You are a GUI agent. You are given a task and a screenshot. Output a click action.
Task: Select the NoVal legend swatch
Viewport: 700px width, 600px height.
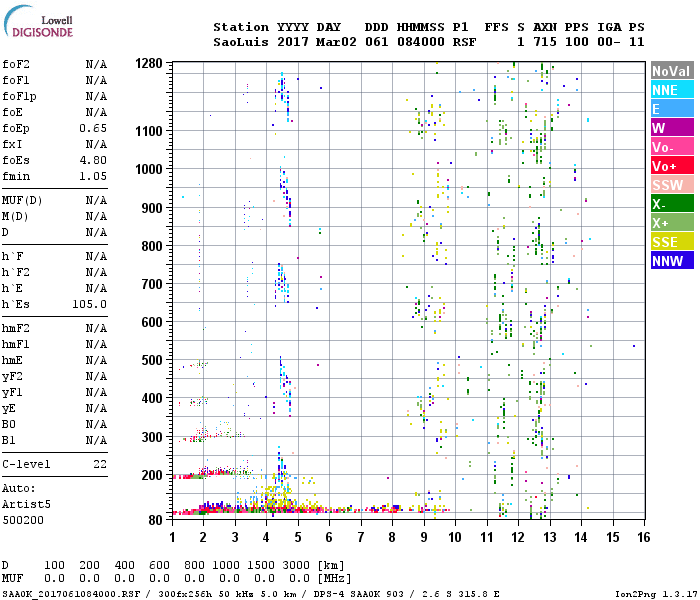tap(672, 71)
